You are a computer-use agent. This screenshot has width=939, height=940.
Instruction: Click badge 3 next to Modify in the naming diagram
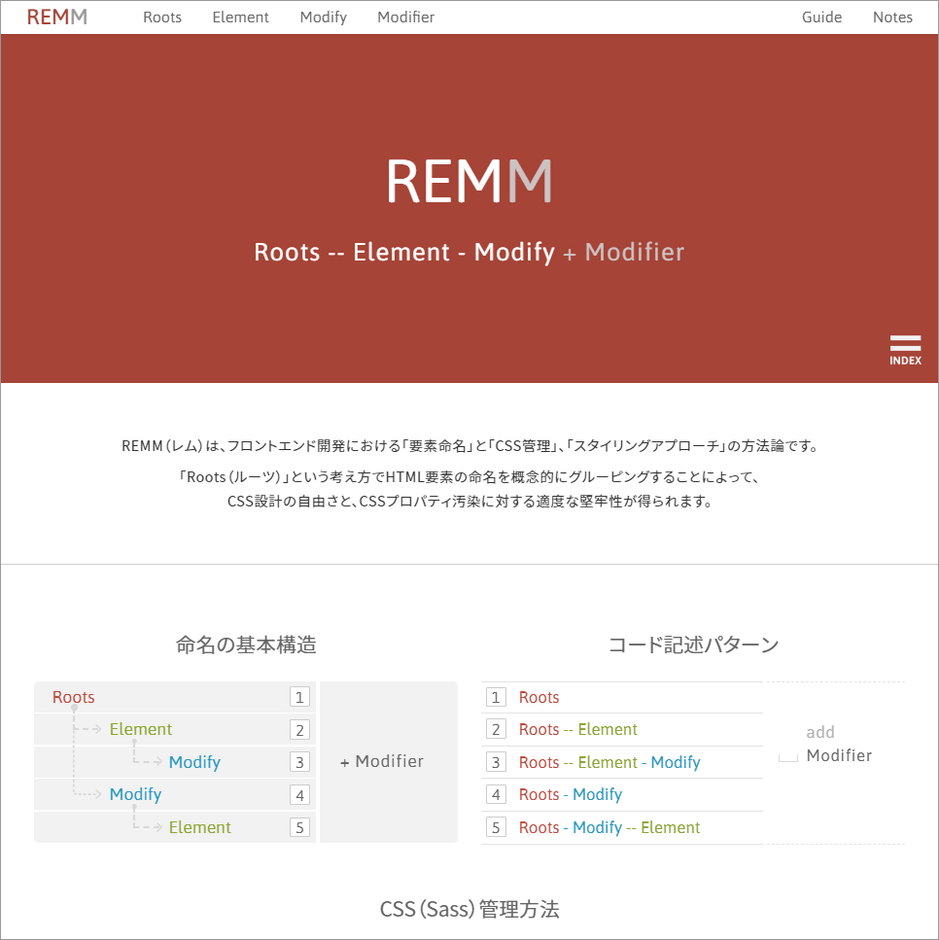point(299,762)
